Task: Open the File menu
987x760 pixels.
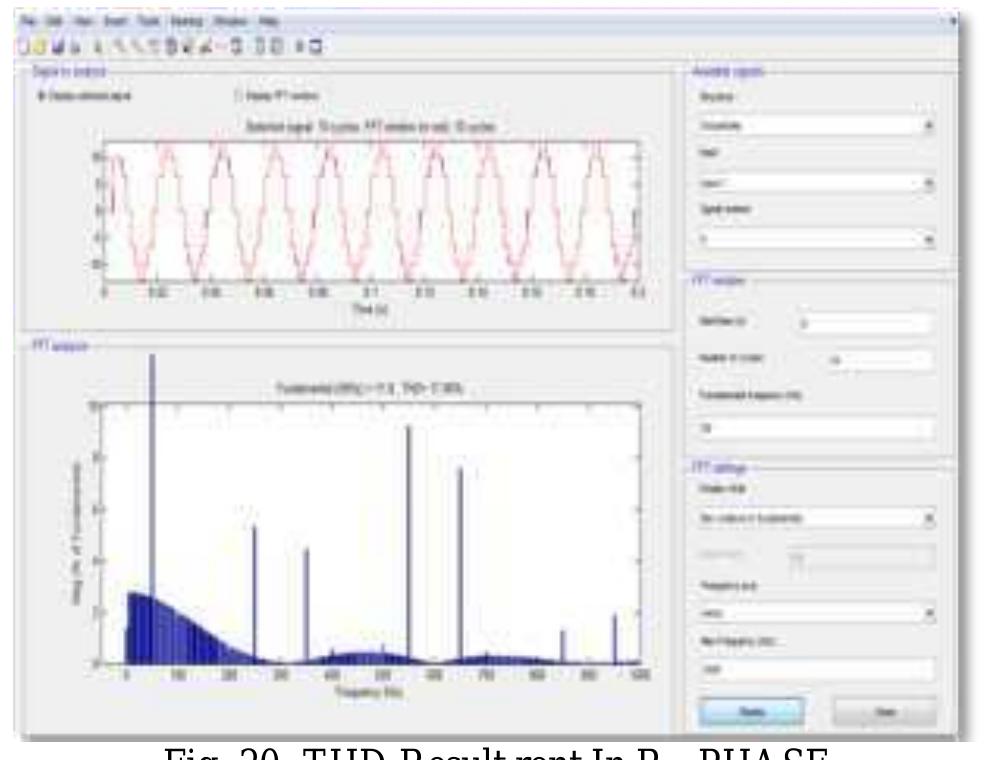Action: [28, 21]
